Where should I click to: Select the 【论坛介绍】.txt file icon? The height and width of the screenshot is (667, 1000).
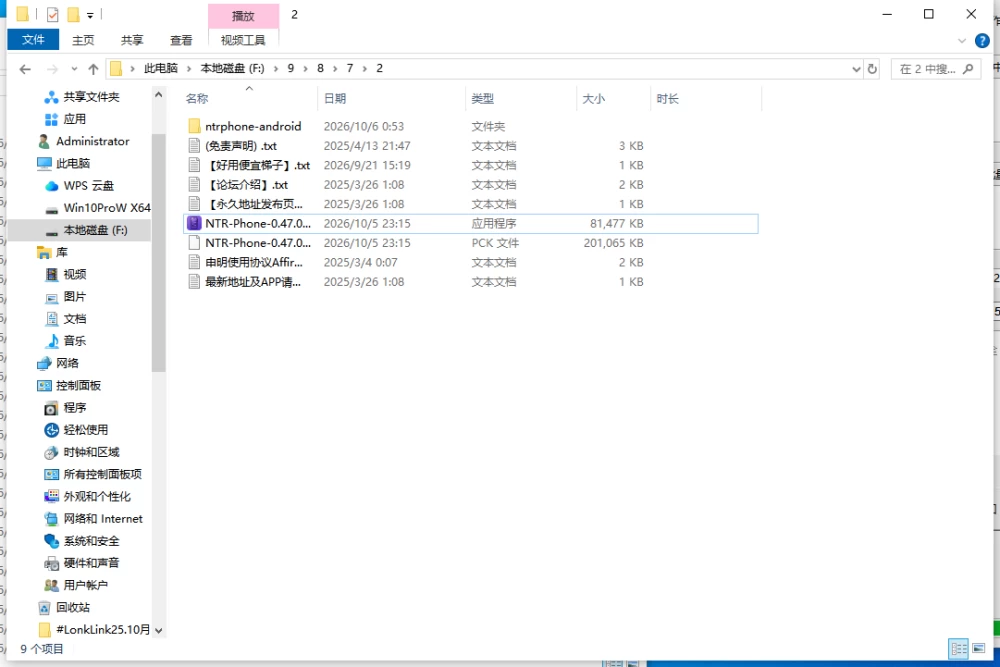tap(194, 184)
